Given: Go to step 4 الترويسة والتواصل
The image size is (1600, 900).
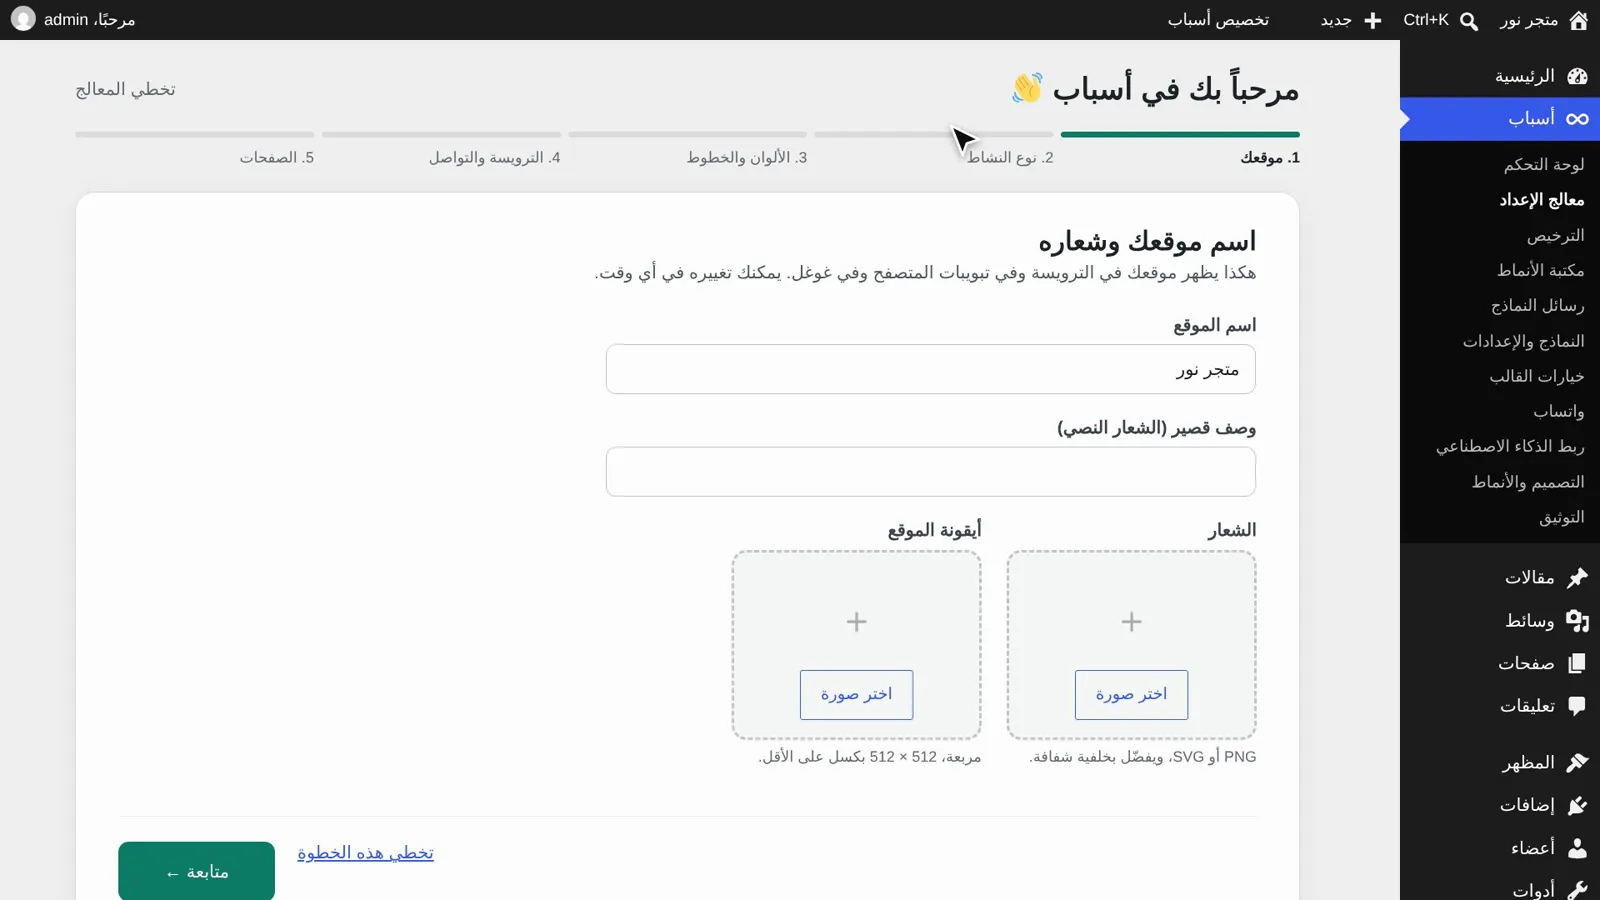Looking at the screenshot, I should click(495, 158).
